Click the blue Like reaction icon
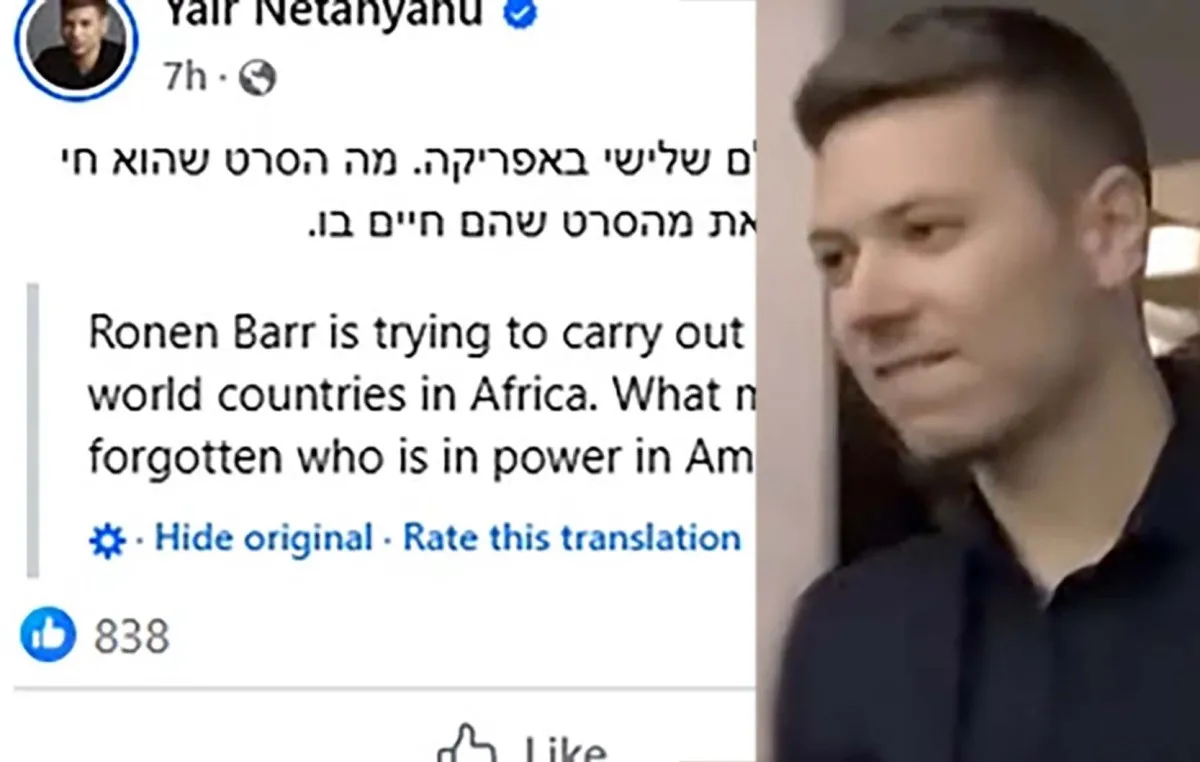The image size is (1200, 762). 48,634
